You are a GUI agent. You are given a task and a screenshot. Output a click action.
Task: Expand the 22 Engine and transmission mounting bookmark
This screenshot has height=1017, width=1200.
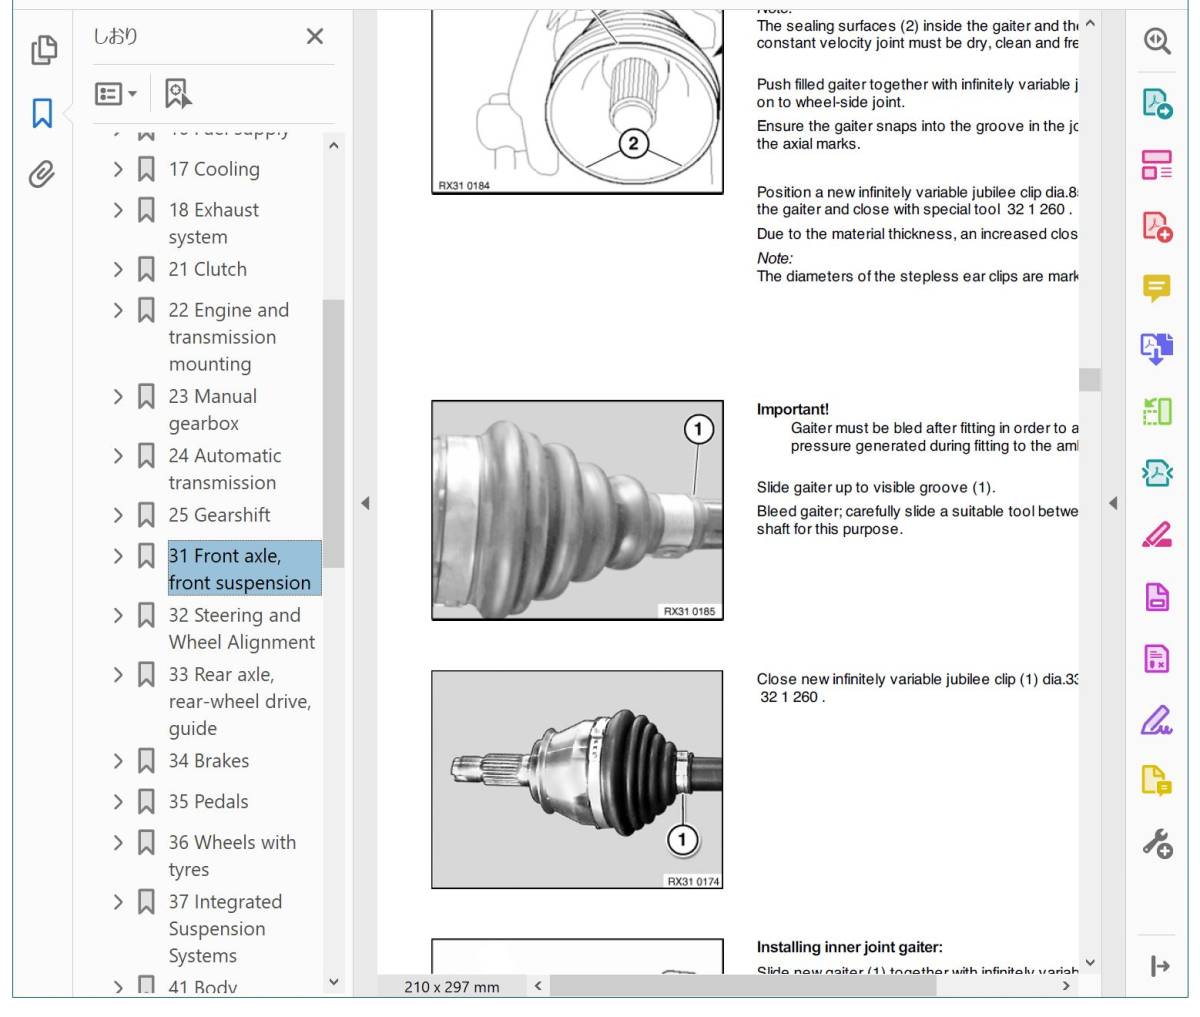pos(118,311)
